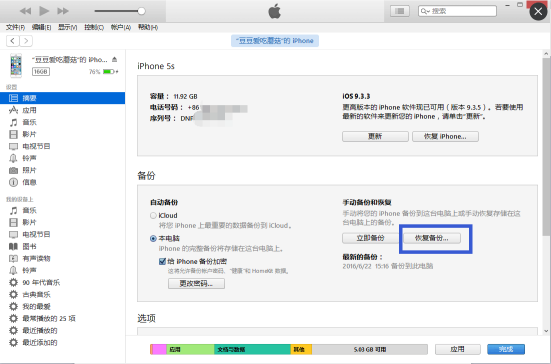Select the device name iPhone tab
Screen dimensions: 551x364
tap(275, 41)
